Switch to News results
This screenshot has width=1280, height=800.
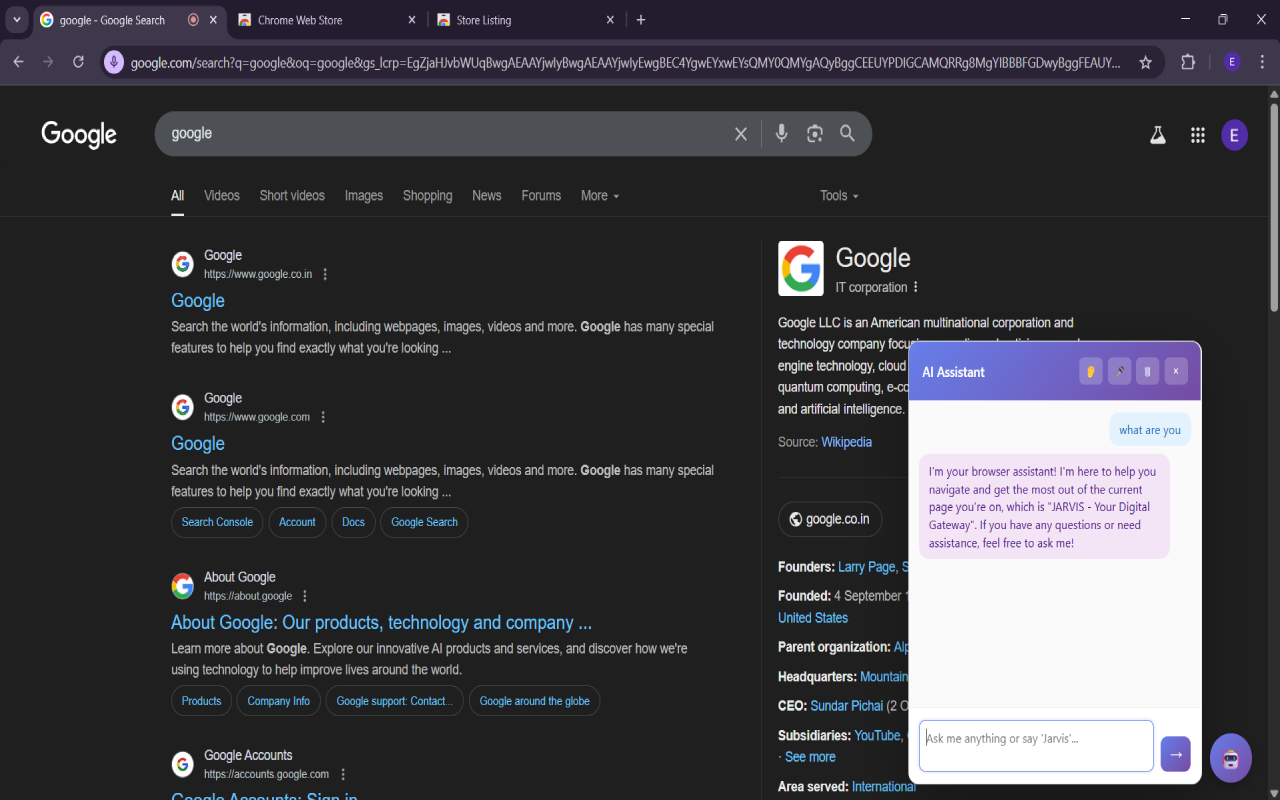487,196
